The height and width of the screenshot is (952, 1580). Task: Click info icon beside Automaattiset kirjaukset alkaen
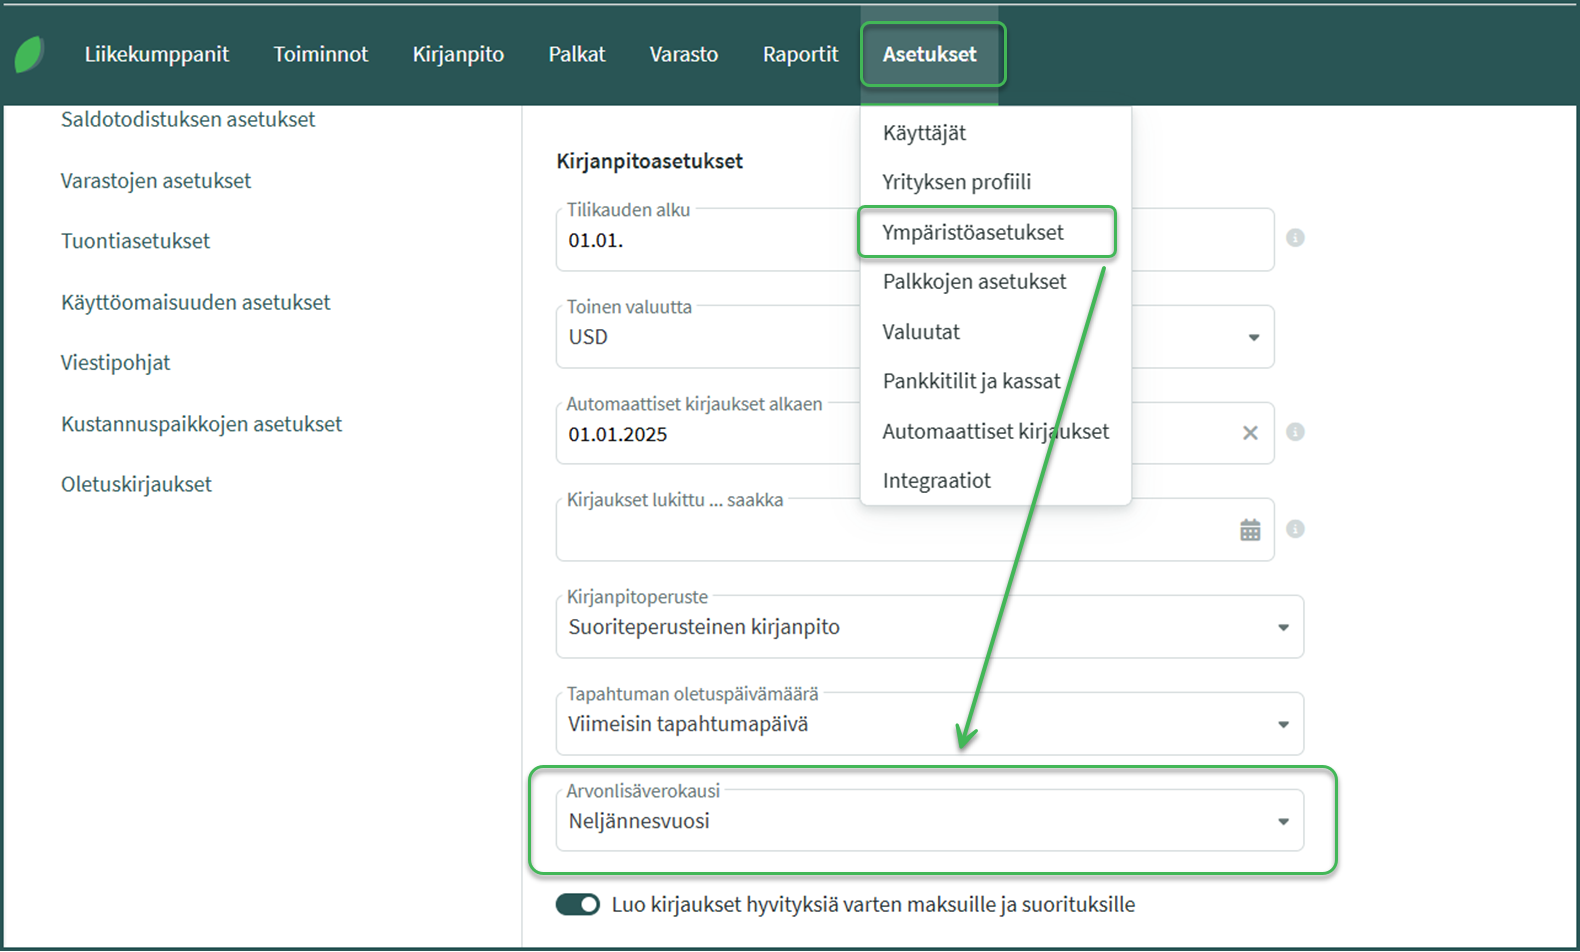point(1295,432)
